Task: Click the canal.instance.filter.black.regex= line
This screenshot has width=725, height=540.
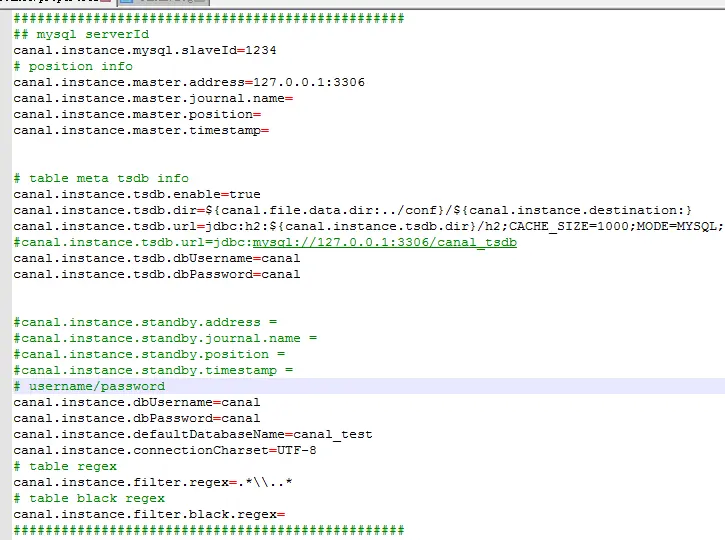Action: tap(149, 514)
